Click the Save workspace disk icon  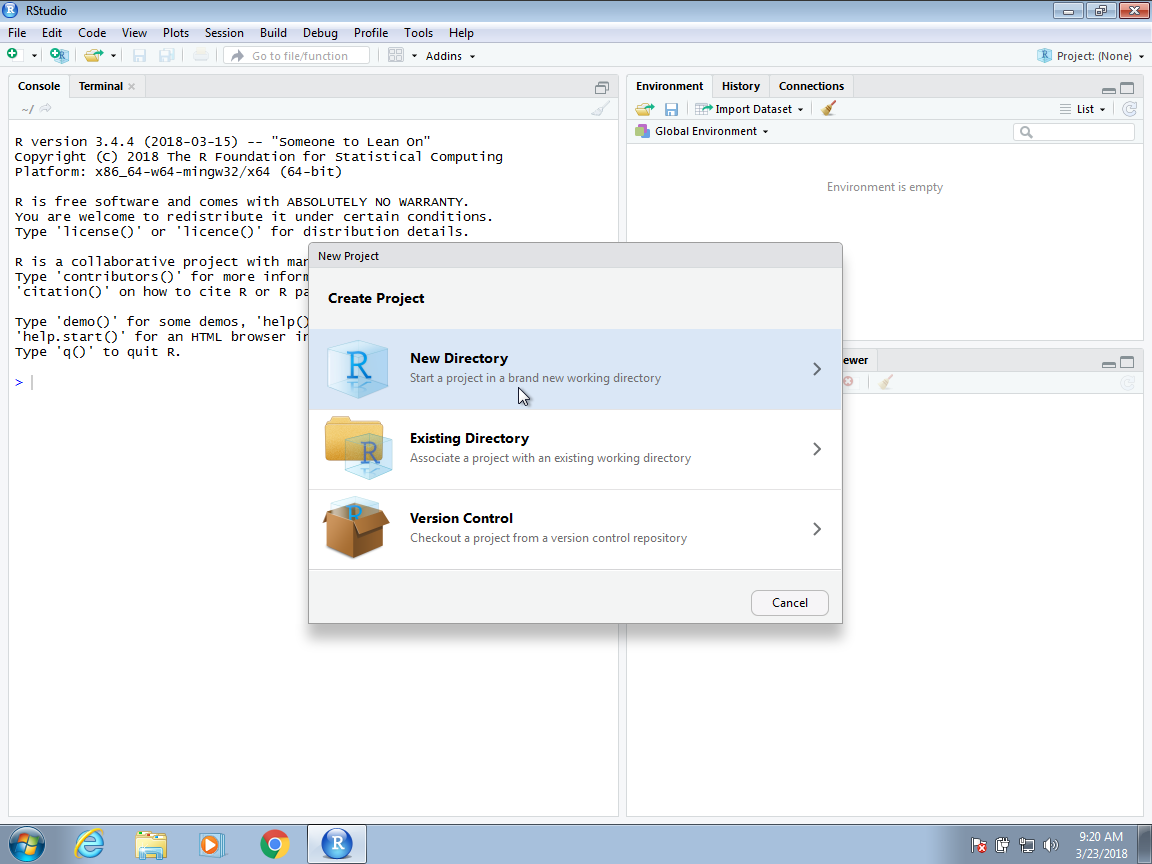click(x=671, y=109)
